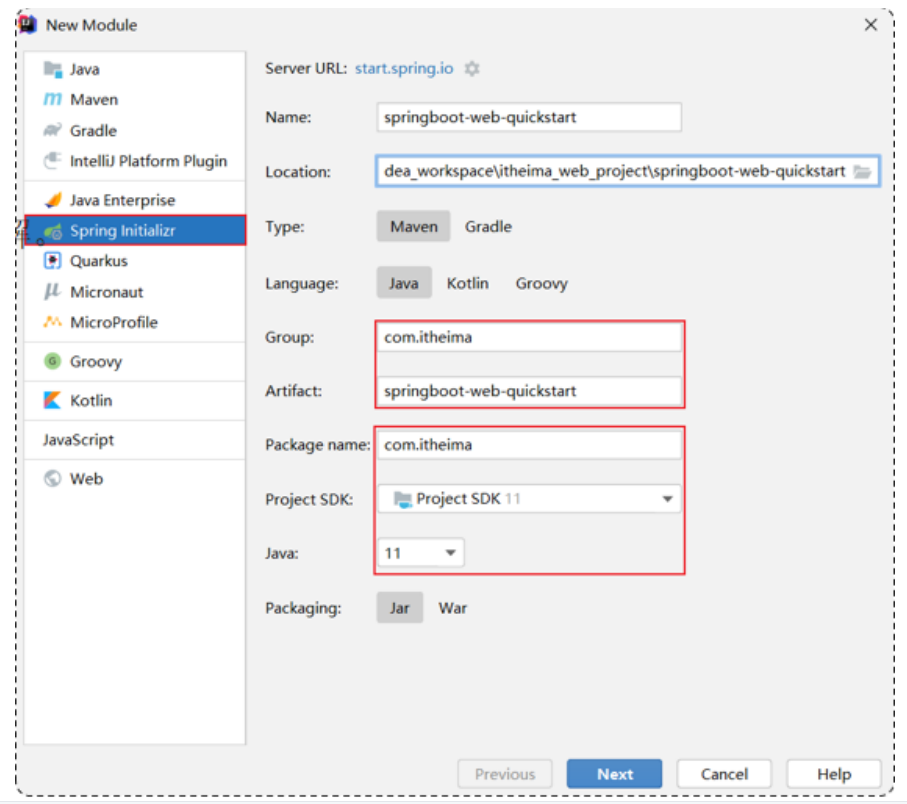The height and width of the screenshot is (804, 907).
Task: Click the Micronaut mu icon
Action: (x=53, y=292)
